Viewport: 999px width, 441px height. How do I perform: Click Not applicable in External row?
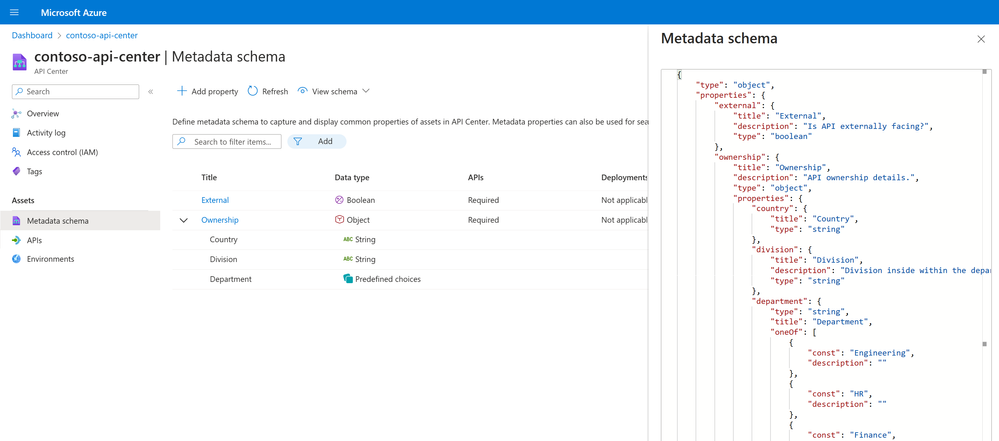pyautogui.click(x=624, y=200)
